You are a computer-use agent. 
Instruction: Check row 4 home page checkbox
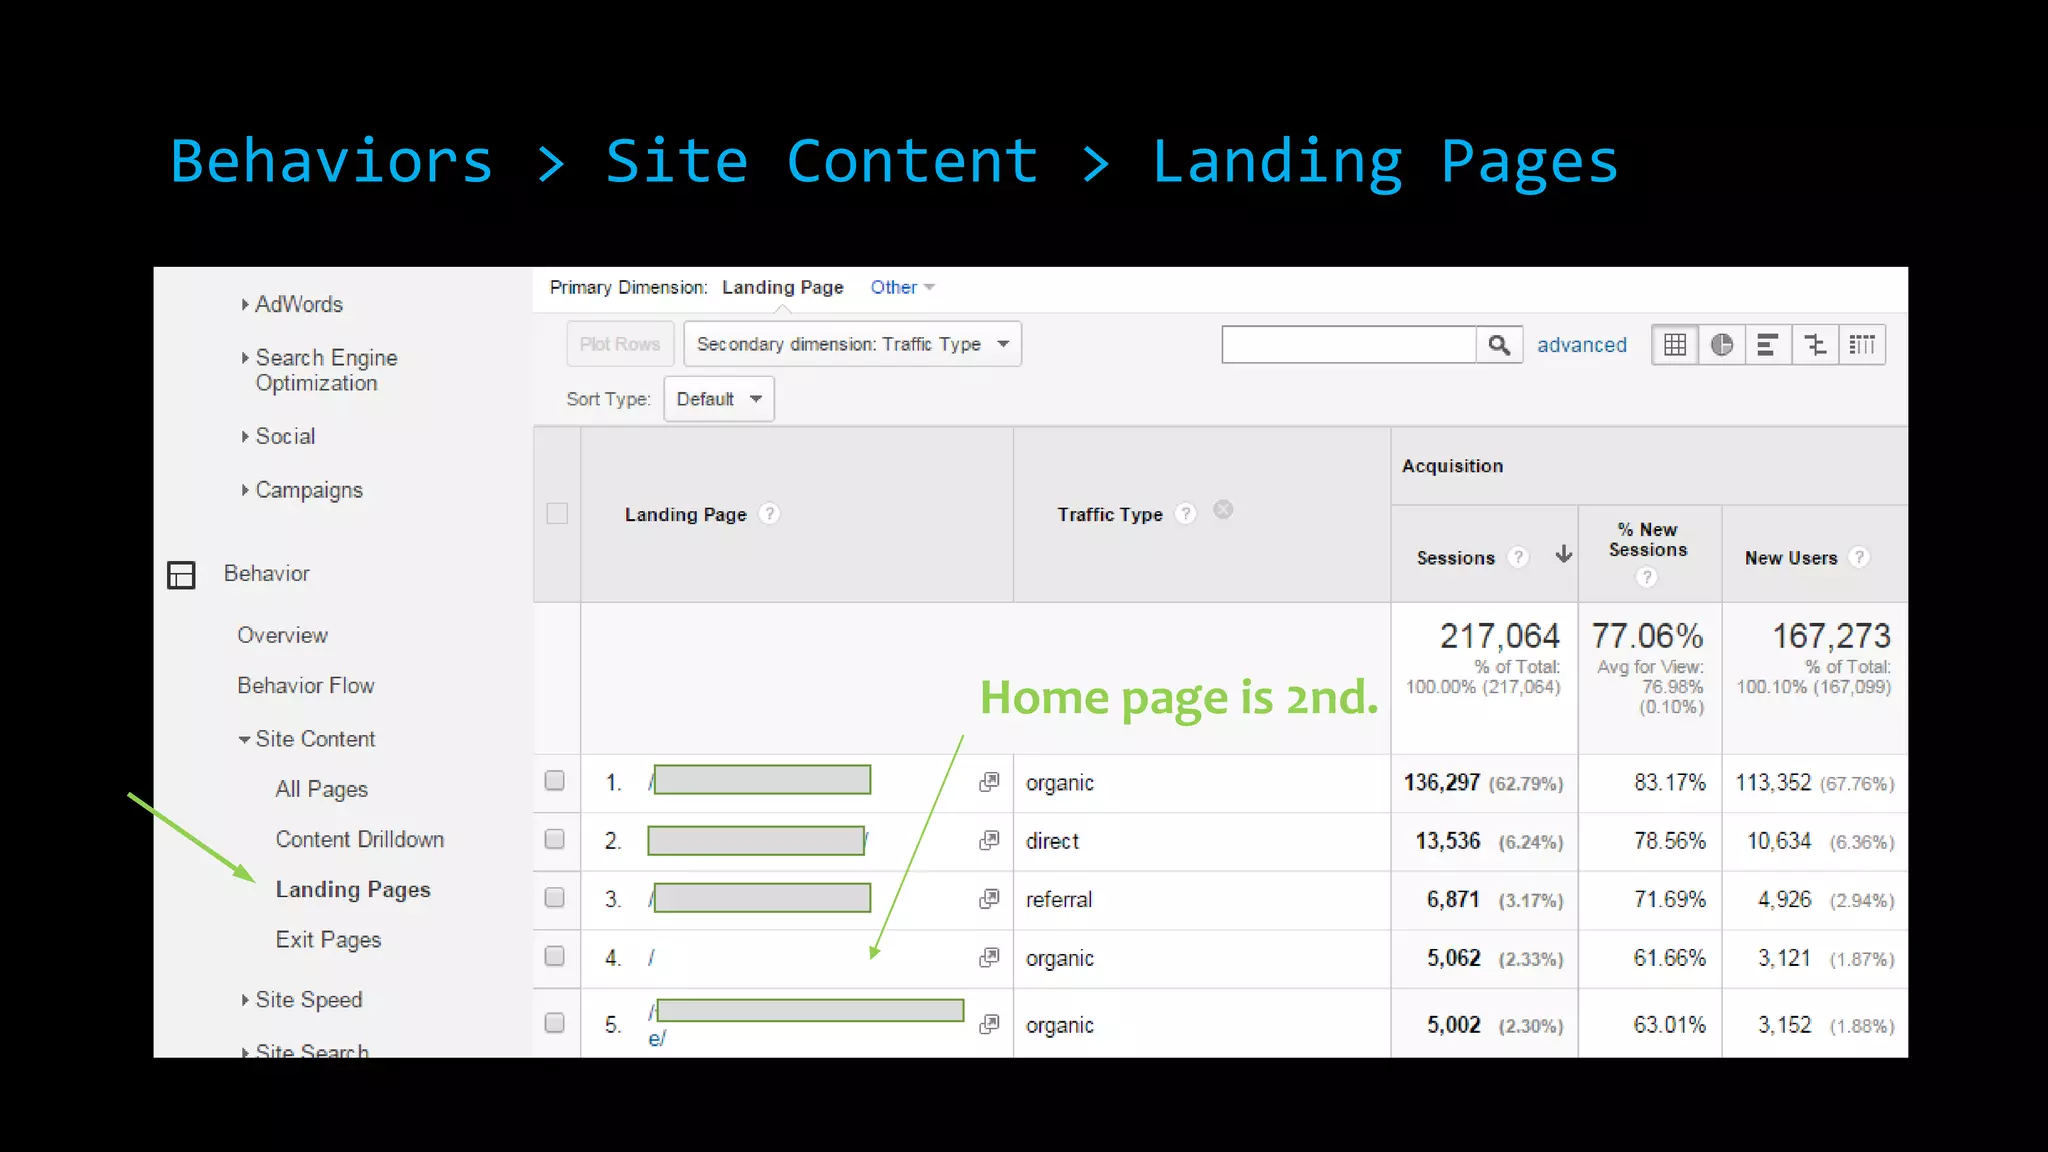tap(555, 956)
